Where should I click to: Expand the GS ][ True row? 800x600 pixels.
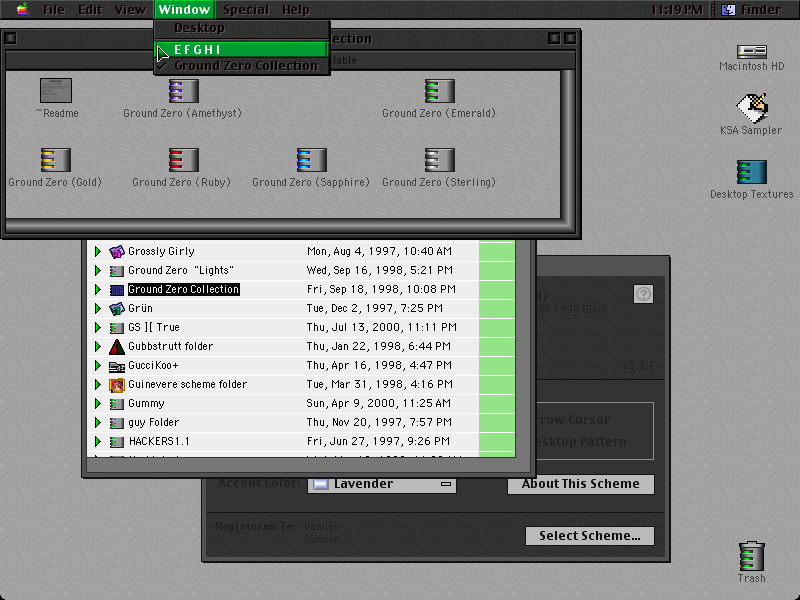click(97, 328)
